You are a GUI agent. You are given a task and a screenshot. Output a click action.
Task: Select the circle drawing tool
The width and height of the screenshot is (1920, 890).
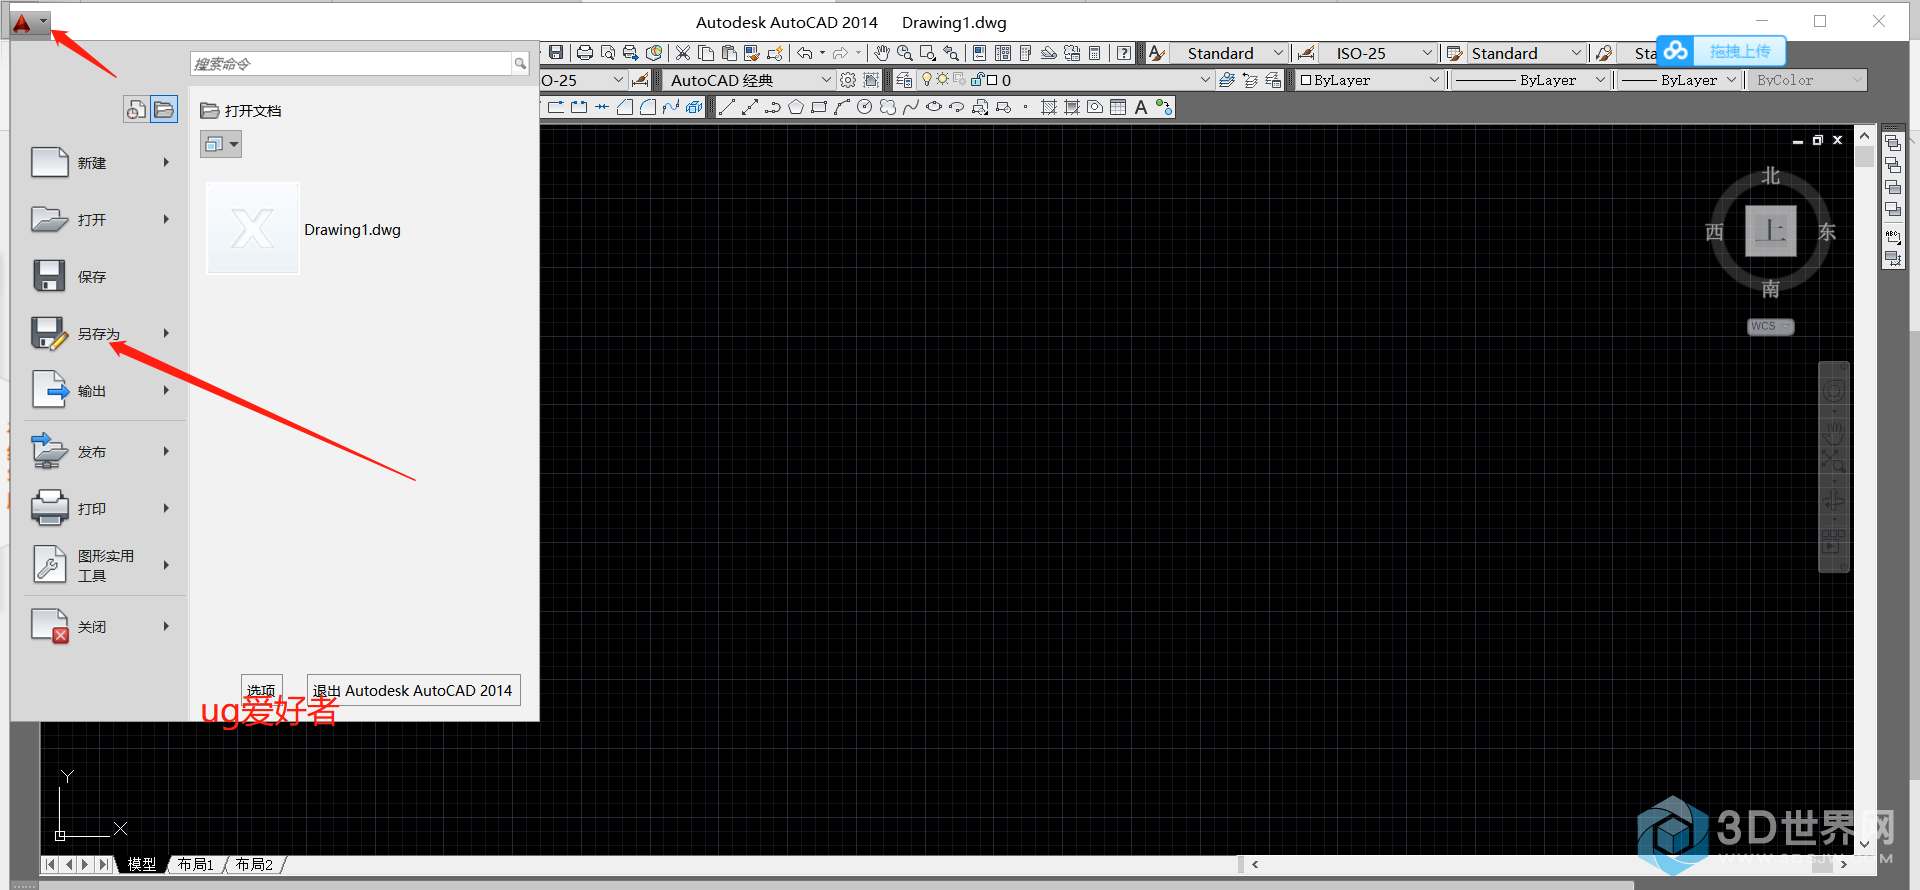click(865, 107)
